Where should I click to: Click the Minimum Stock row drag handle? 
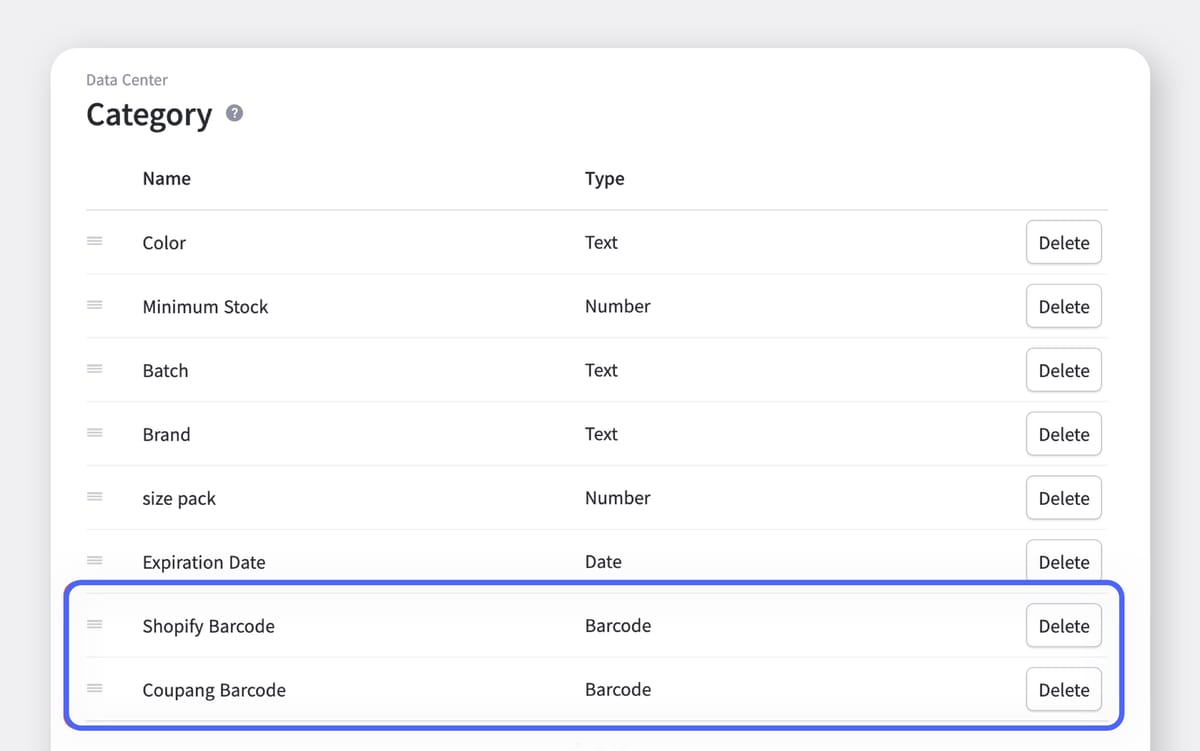95,305
